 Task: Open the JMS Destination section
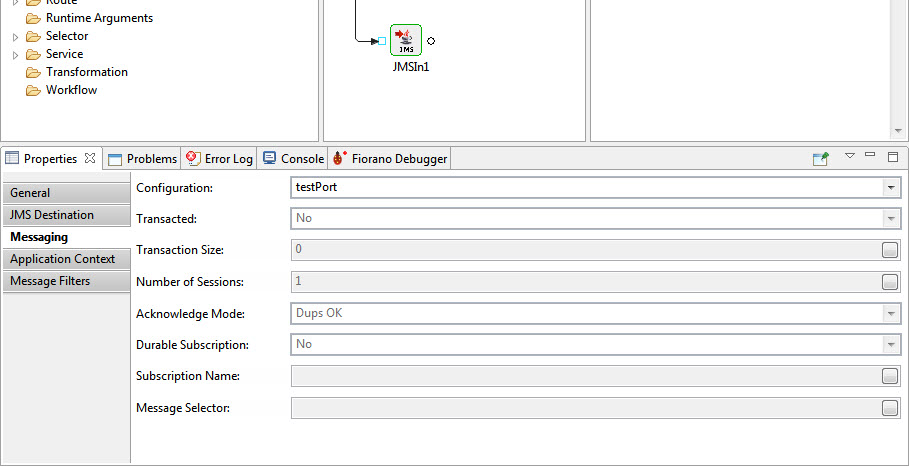52,215
